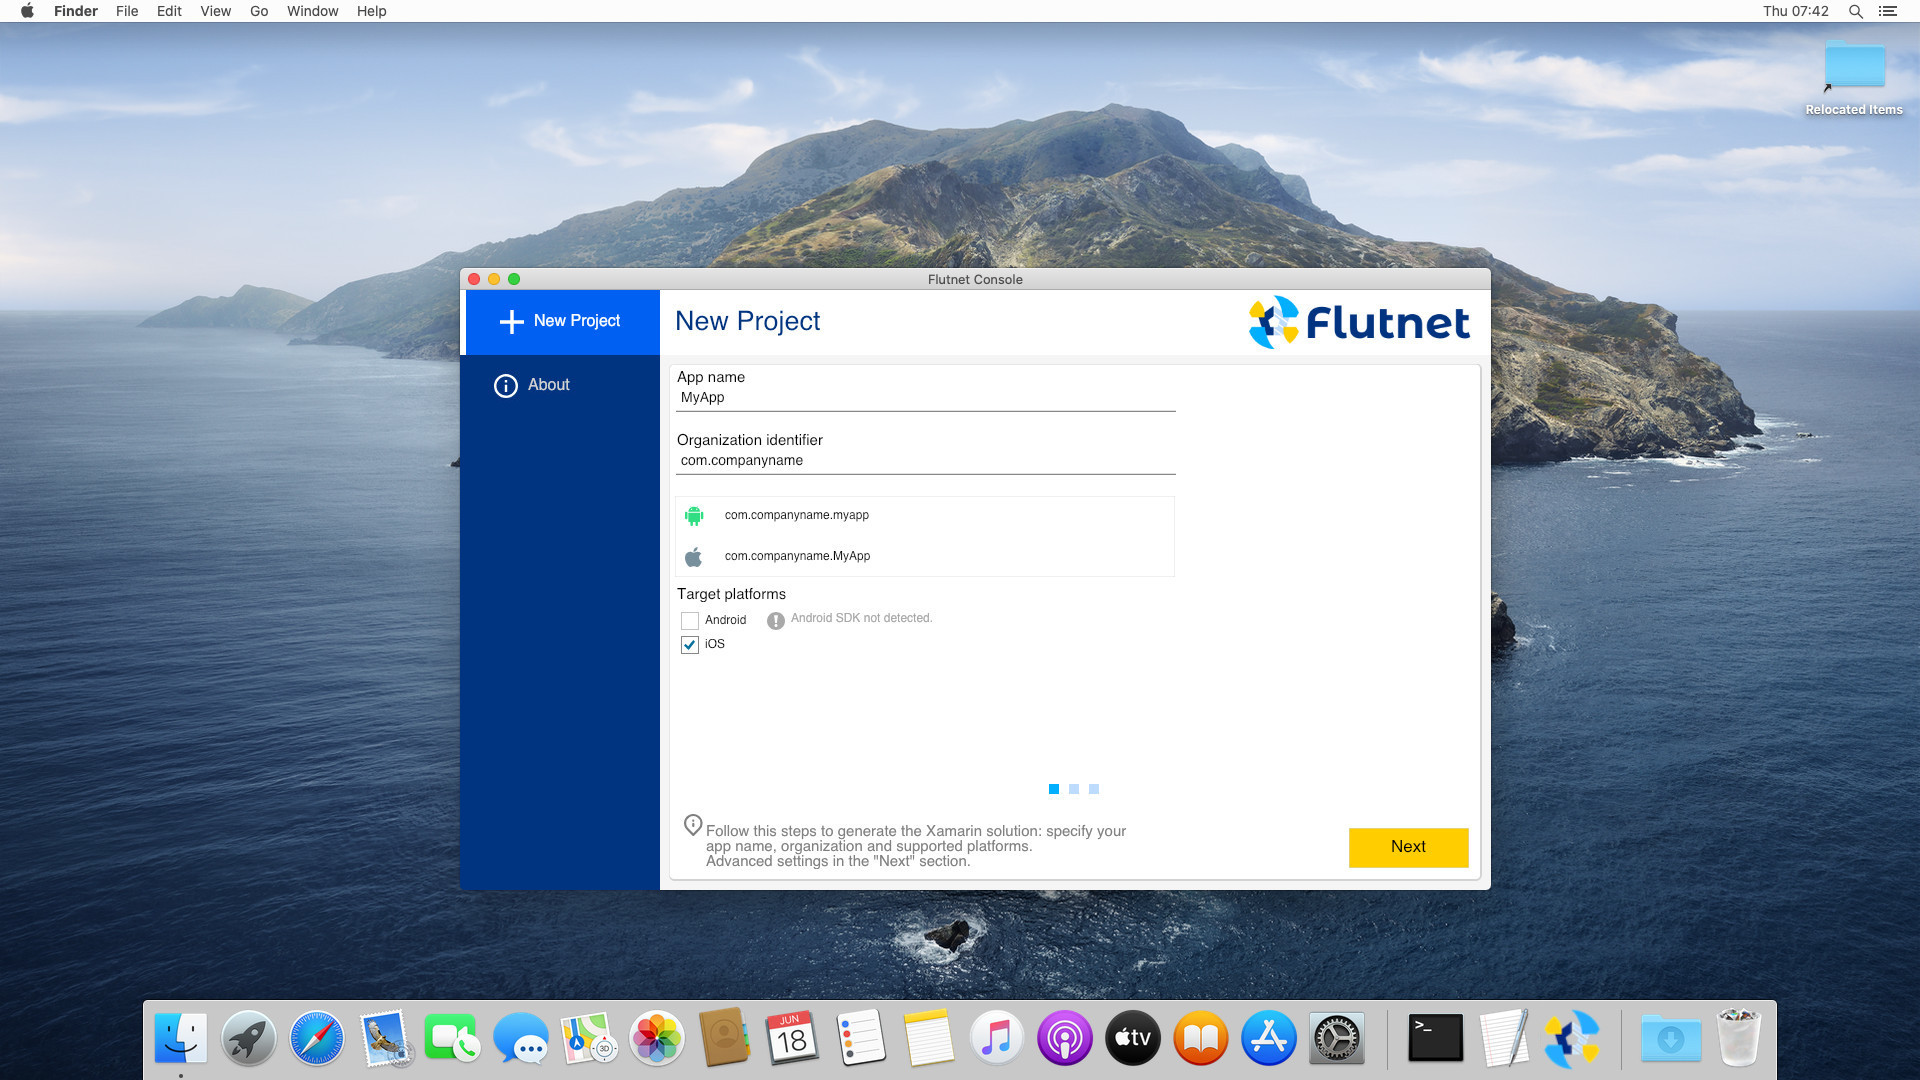1920x1080 pixels.
Task: Click the Android SDK warning icon
Action: (775, 620)
